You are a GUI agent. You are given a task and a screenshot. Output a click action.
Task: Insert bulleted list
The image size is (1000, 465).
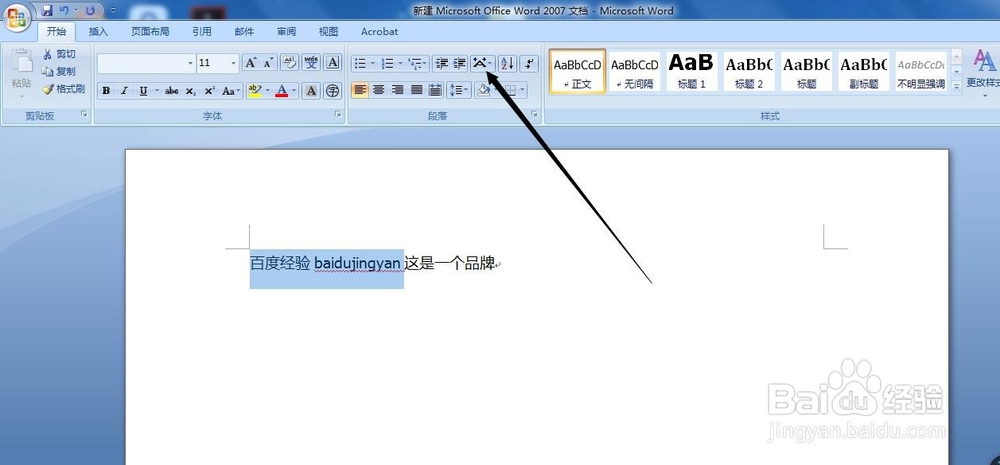pyautogui.click(x=360, y=63)
